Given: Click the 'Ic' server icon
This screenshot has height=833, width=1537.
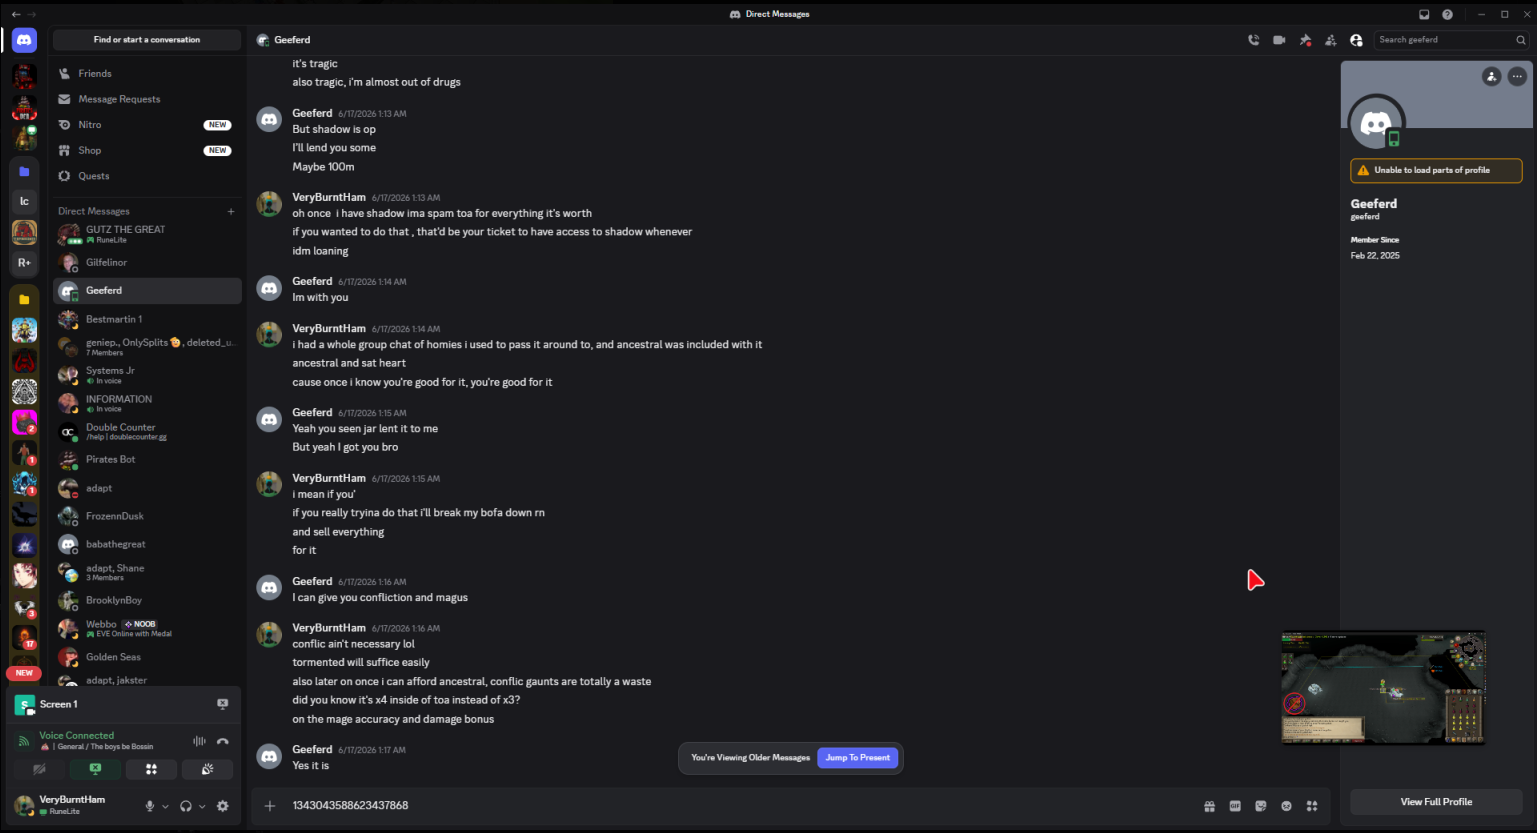Looking at the screenshot, I should pyautogui.click(x=25, y=201).
